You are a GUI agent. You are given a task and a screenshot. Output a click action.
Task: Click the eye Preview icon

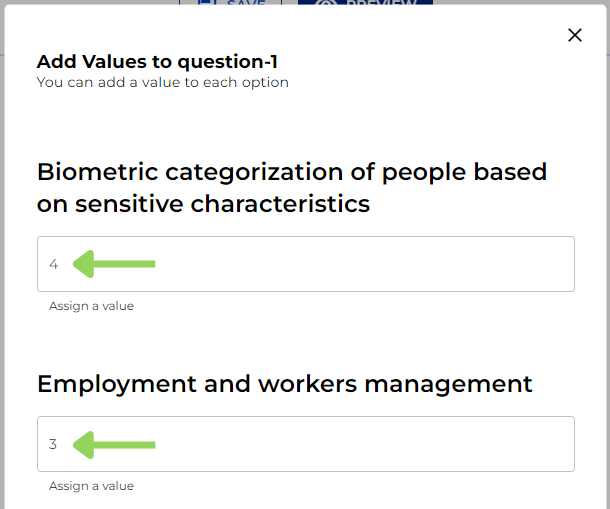pyautogui.click(x=327, y=4)
